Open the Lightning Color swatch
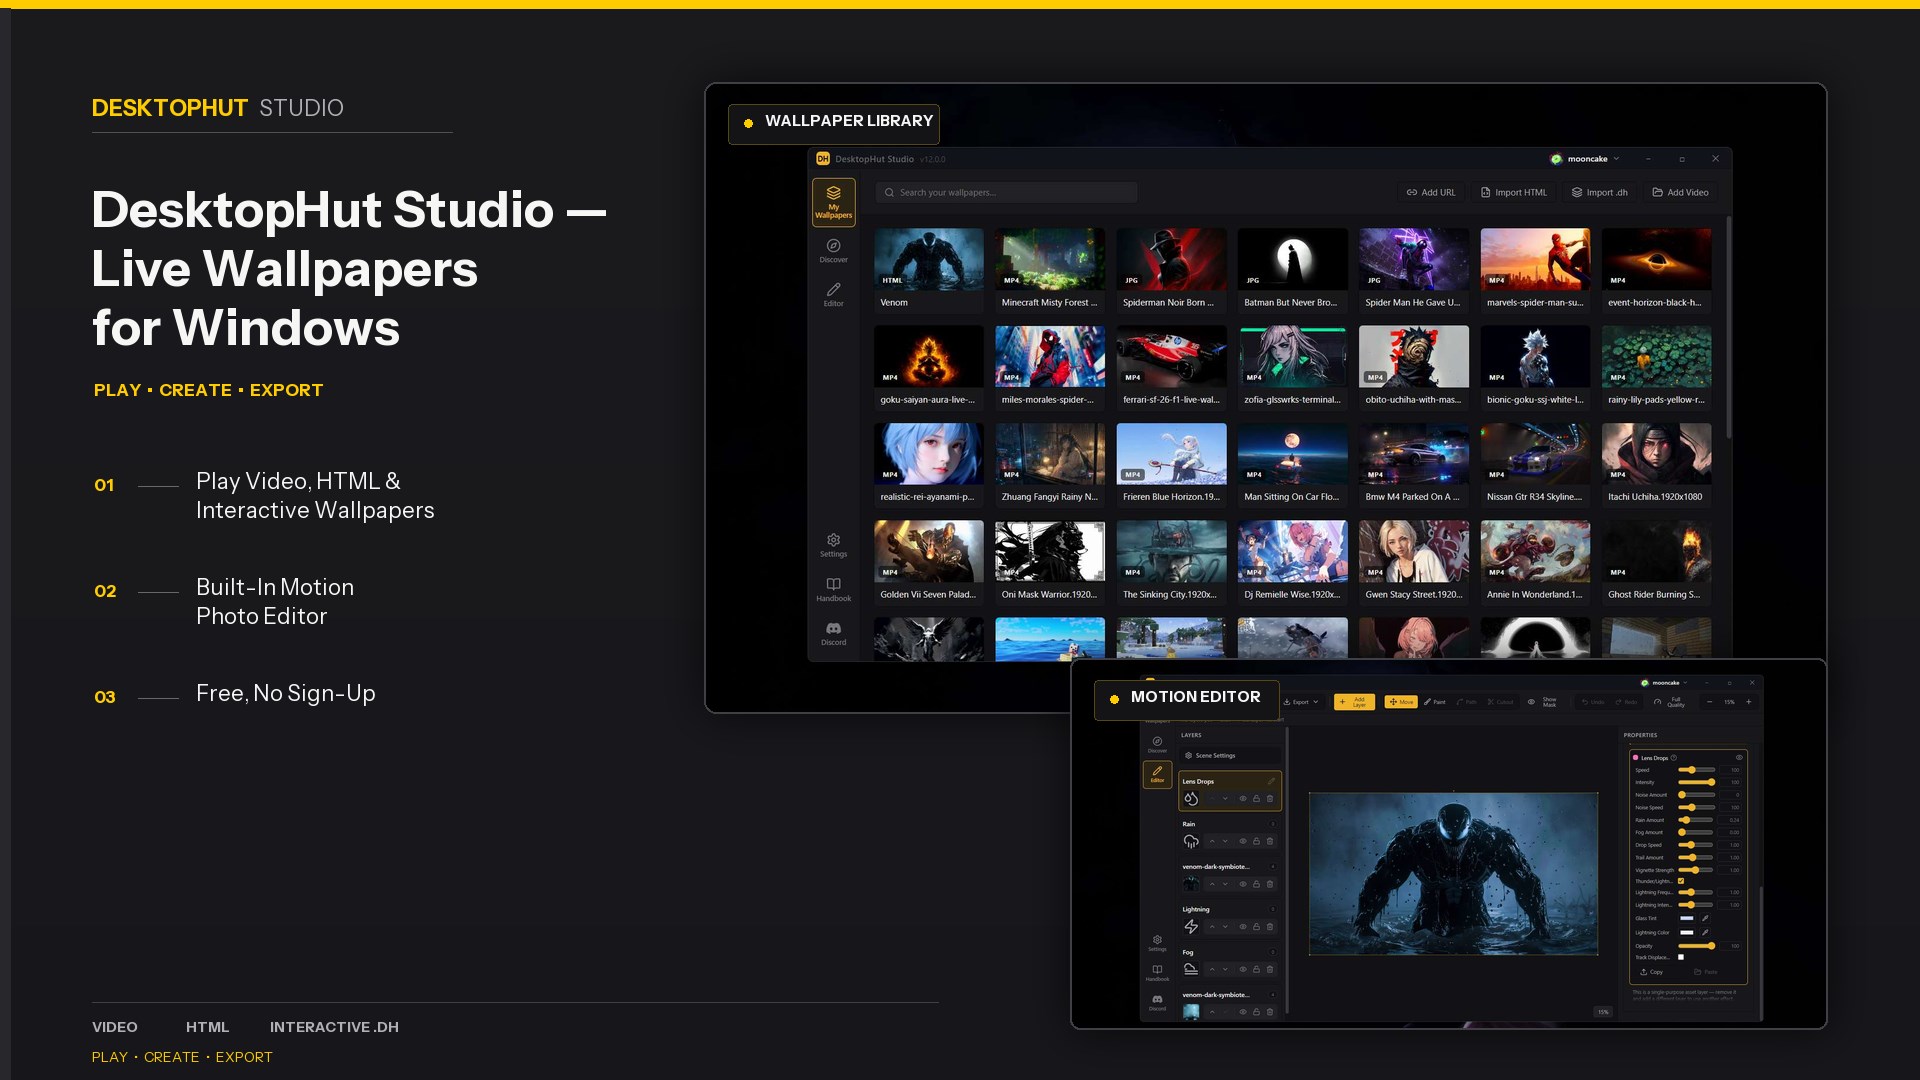 point(1687,932)
